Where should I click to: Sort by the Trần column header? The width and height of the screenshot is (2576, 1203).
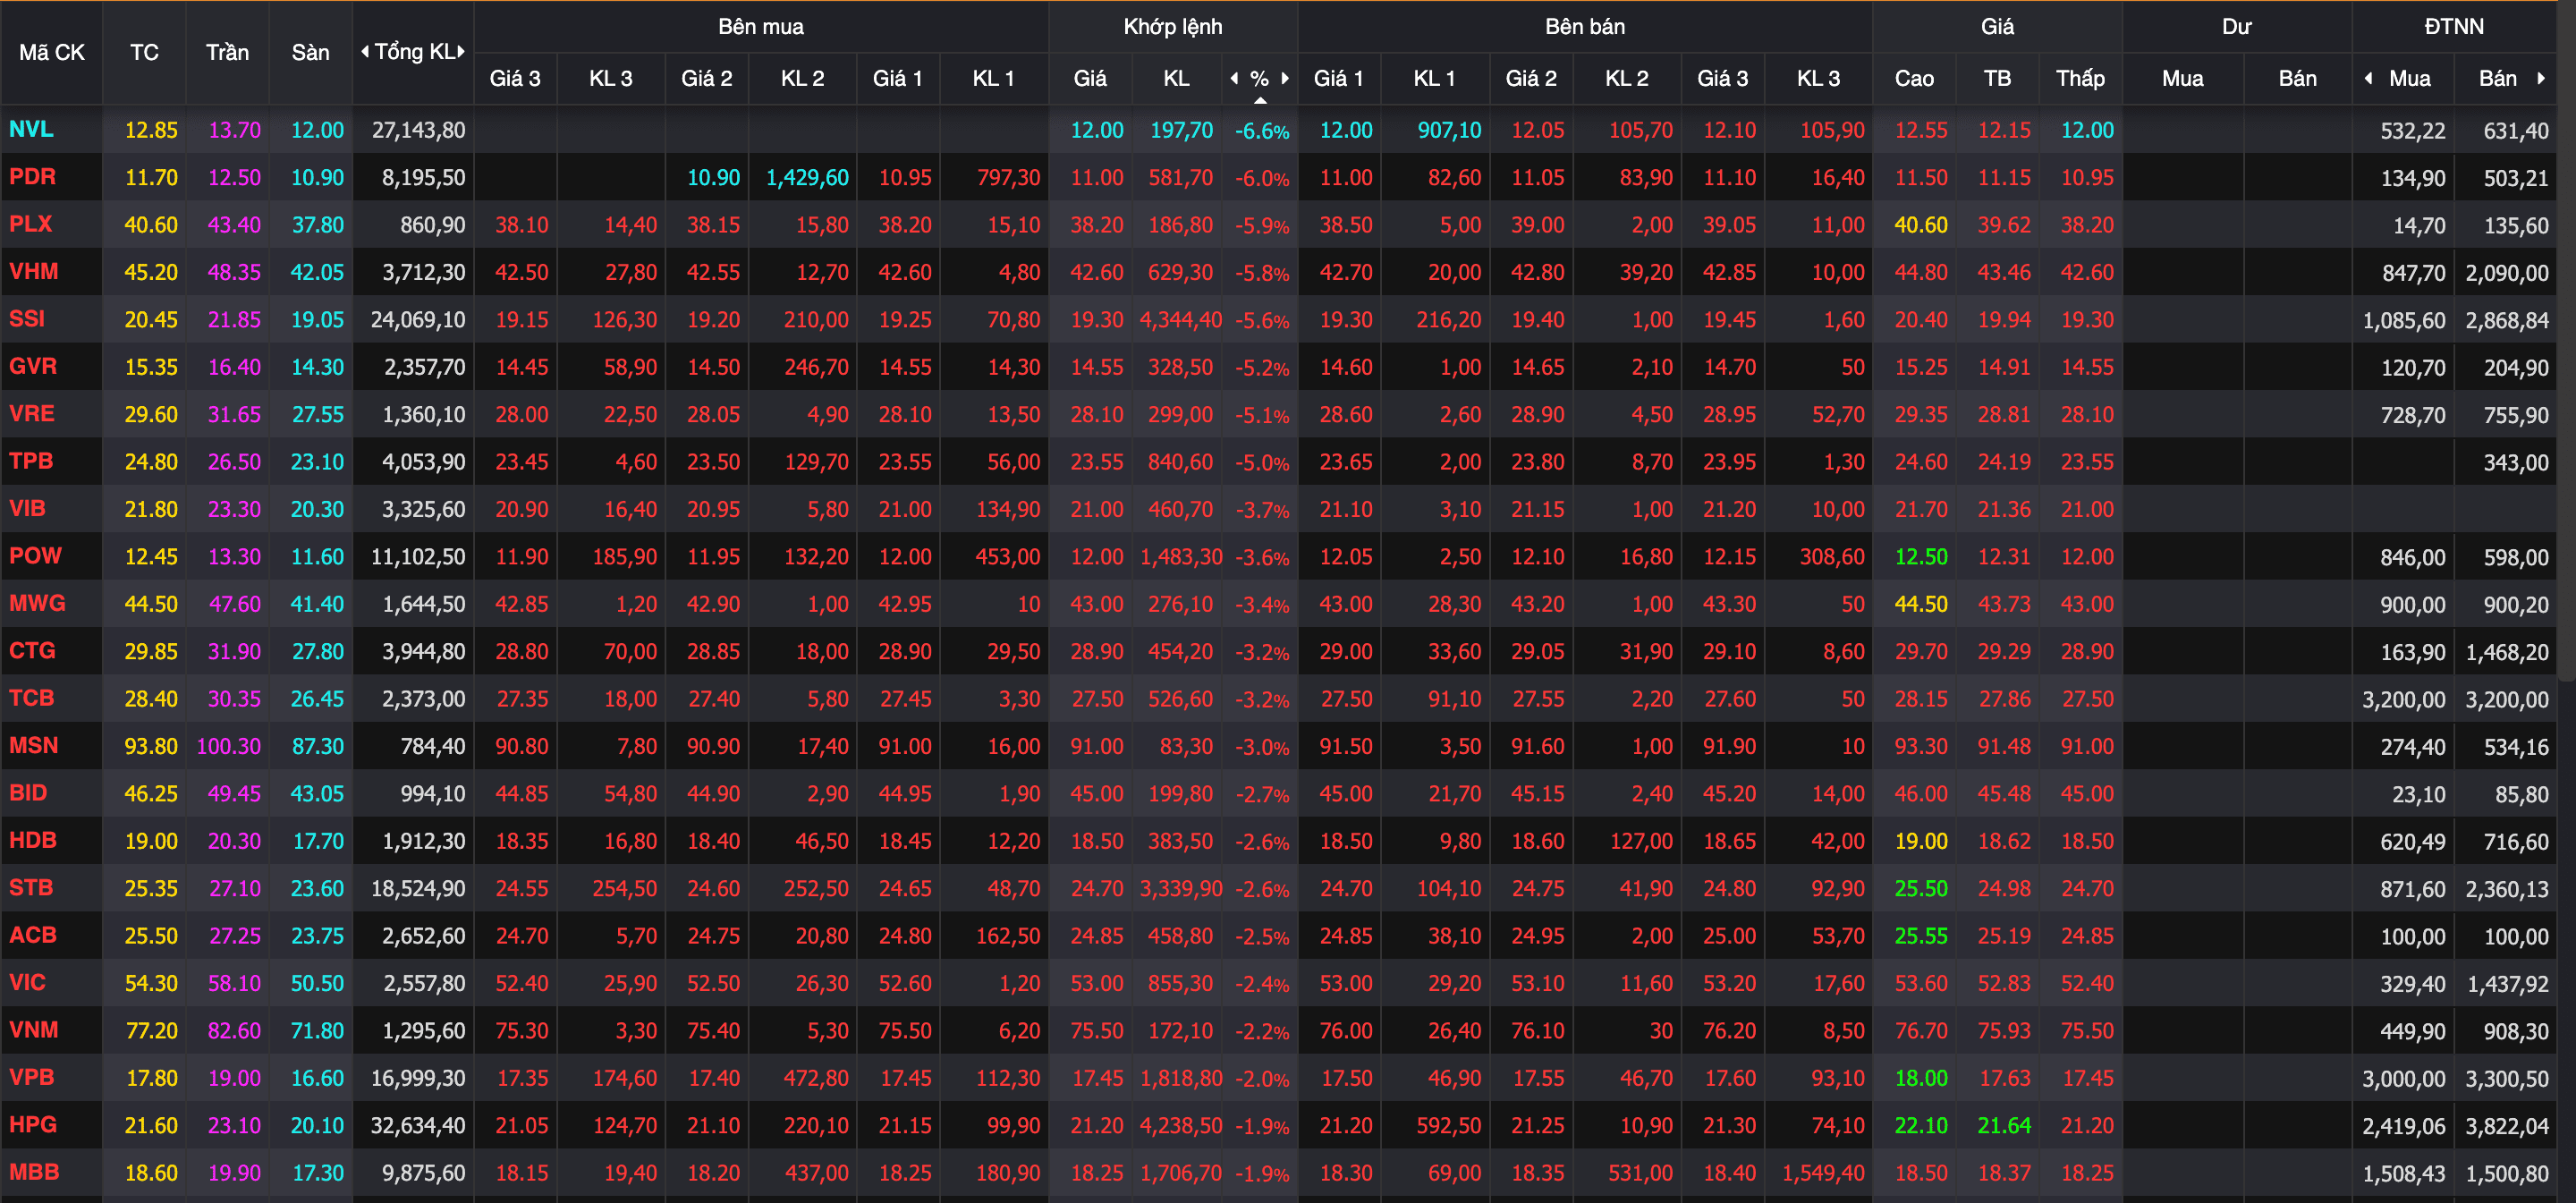click(228, 52)
